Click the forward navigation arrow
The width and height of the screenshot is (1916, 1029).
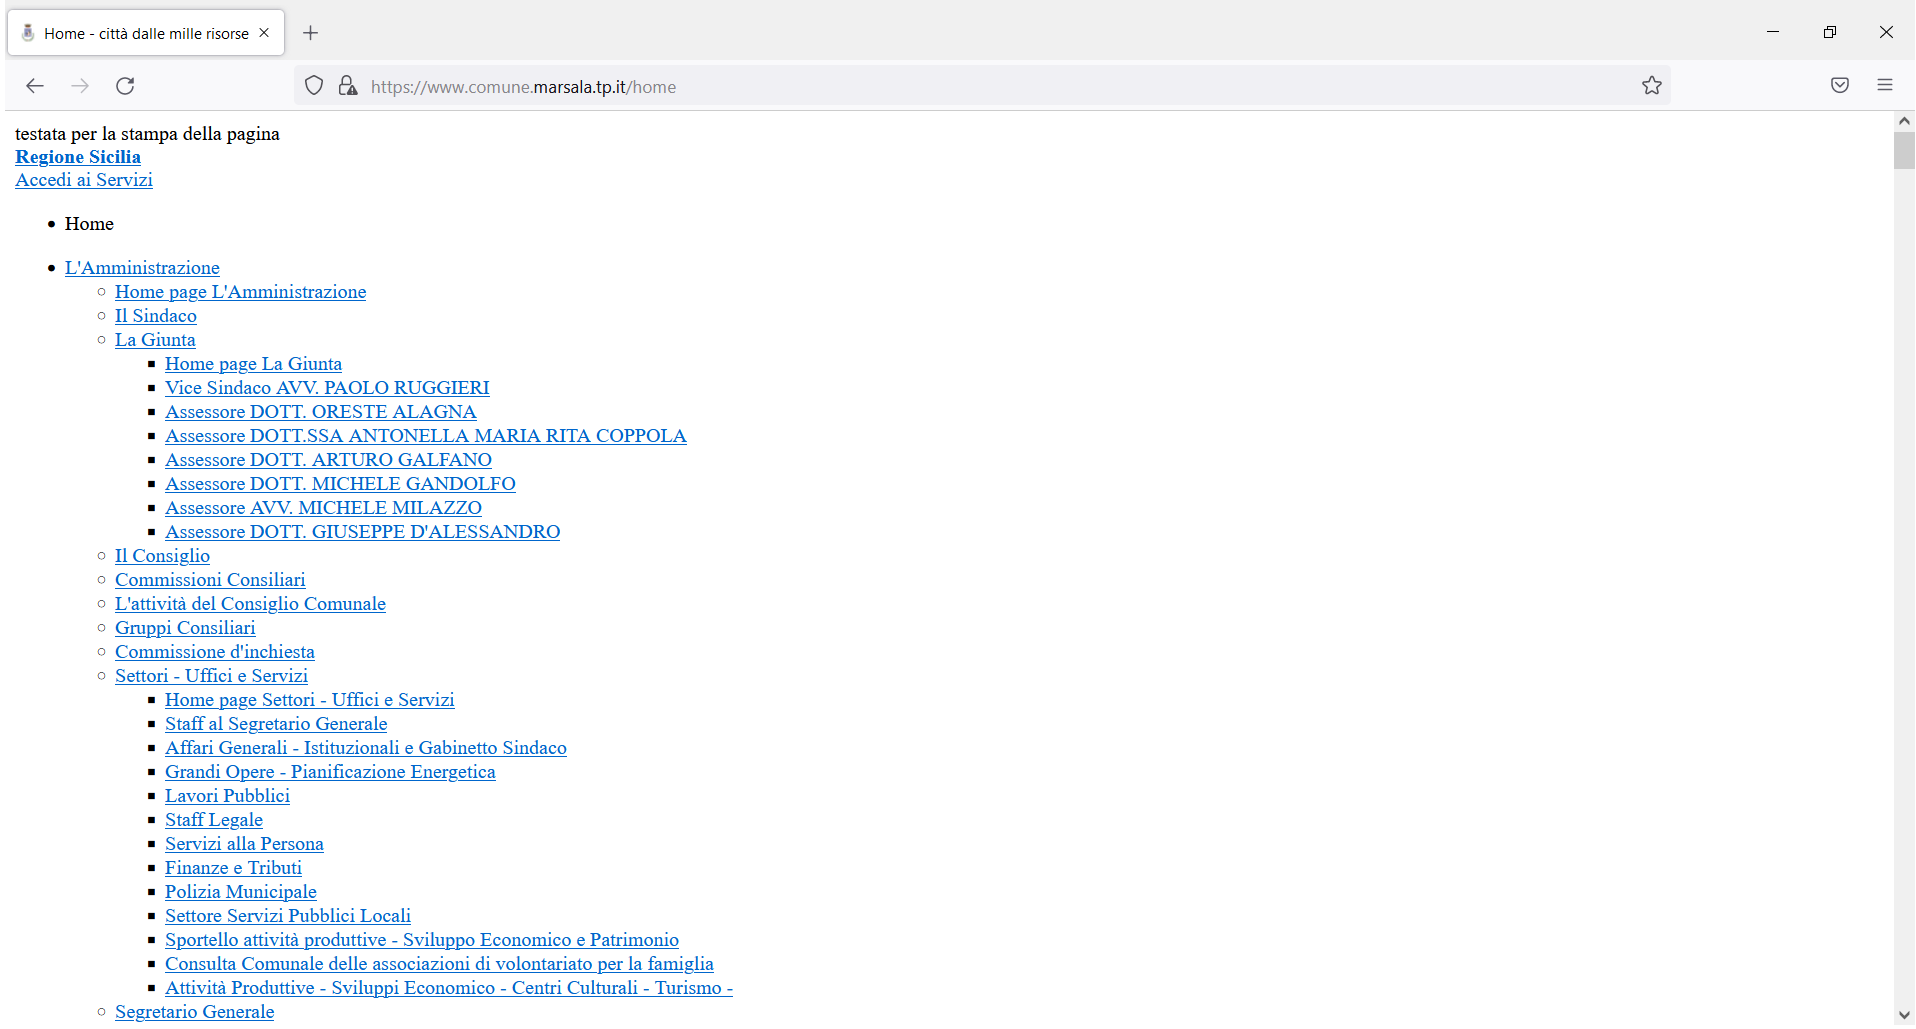coord(80,86)
